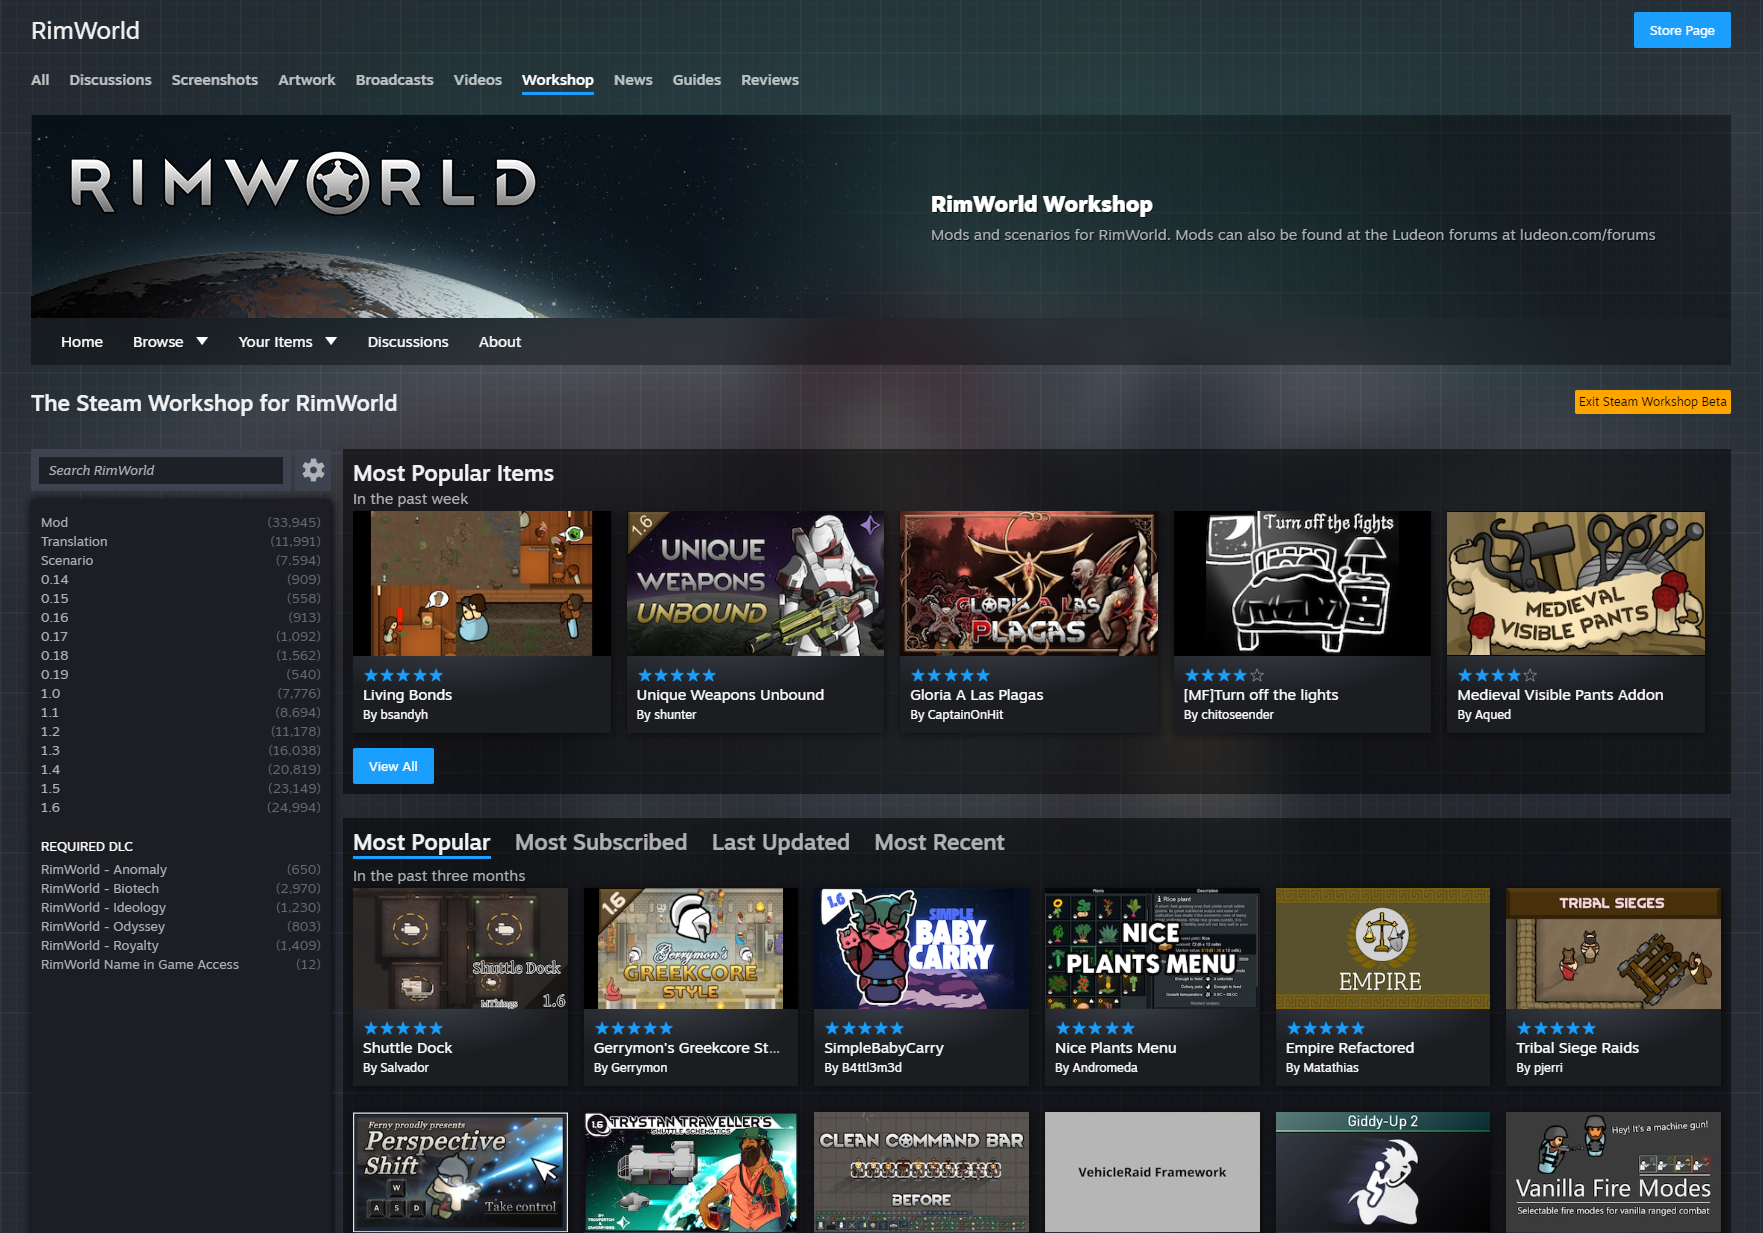Open the Nice Plants Menu thumbnail
Viewport: 1763px width, 1233px height.
pyautogui.click(x=1152, y=949)
